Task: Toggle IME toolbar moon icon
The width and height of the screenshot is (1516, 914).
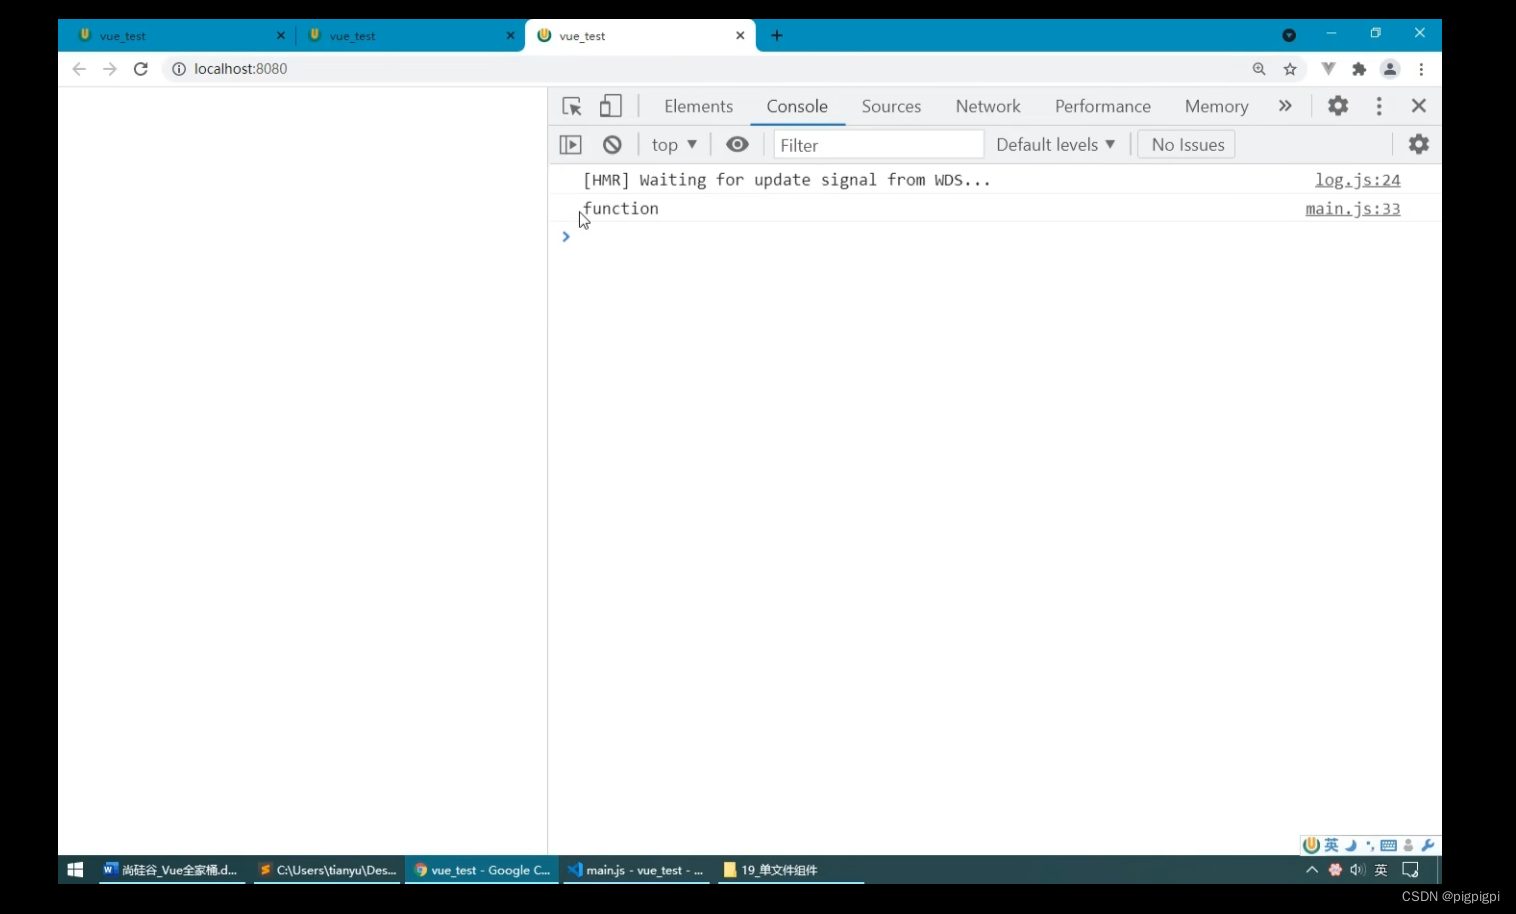Action: [x=1351, y=845]
